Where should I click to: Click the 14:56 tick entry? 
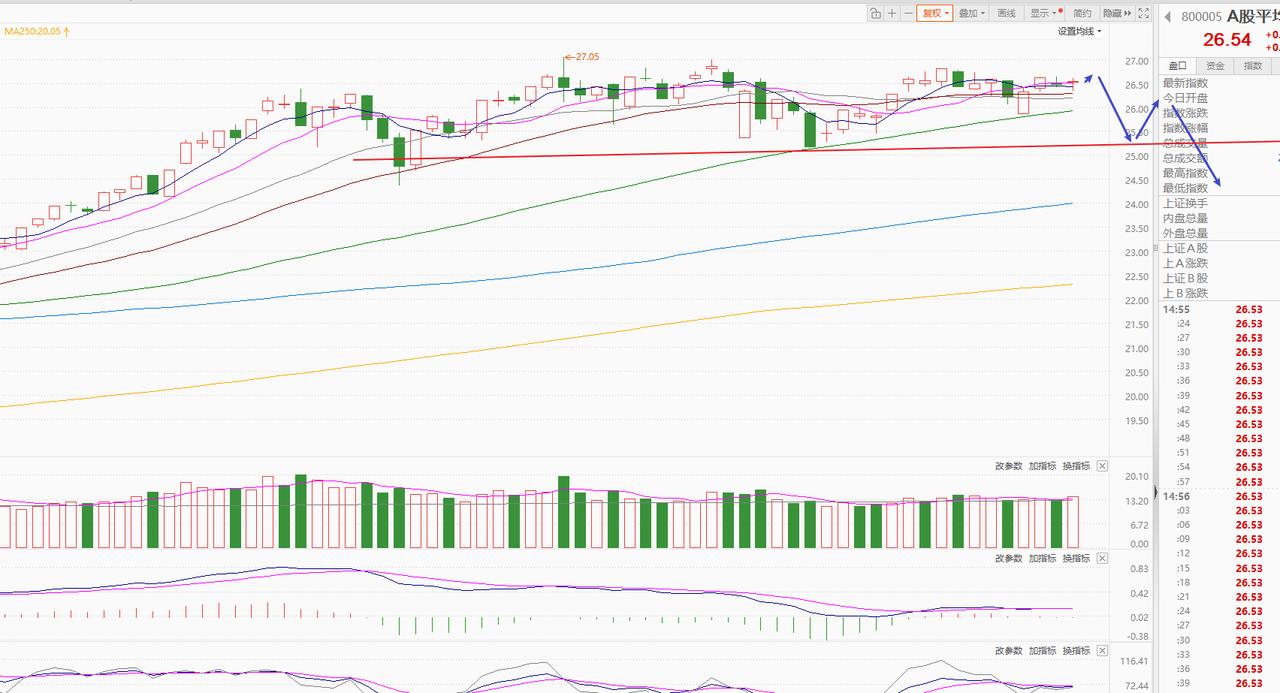[1220, 496]
